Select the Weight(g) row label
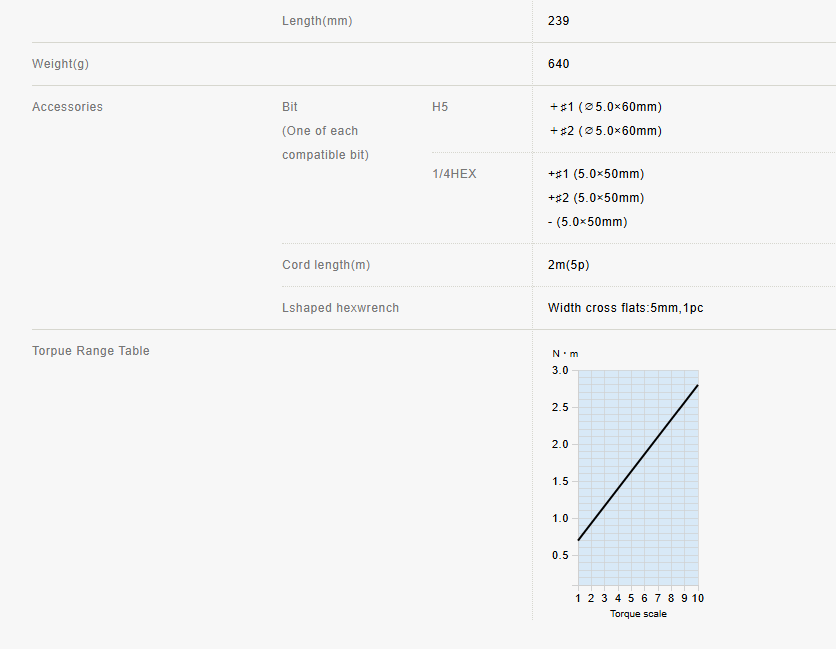836x649 pixels. (60, 64)
